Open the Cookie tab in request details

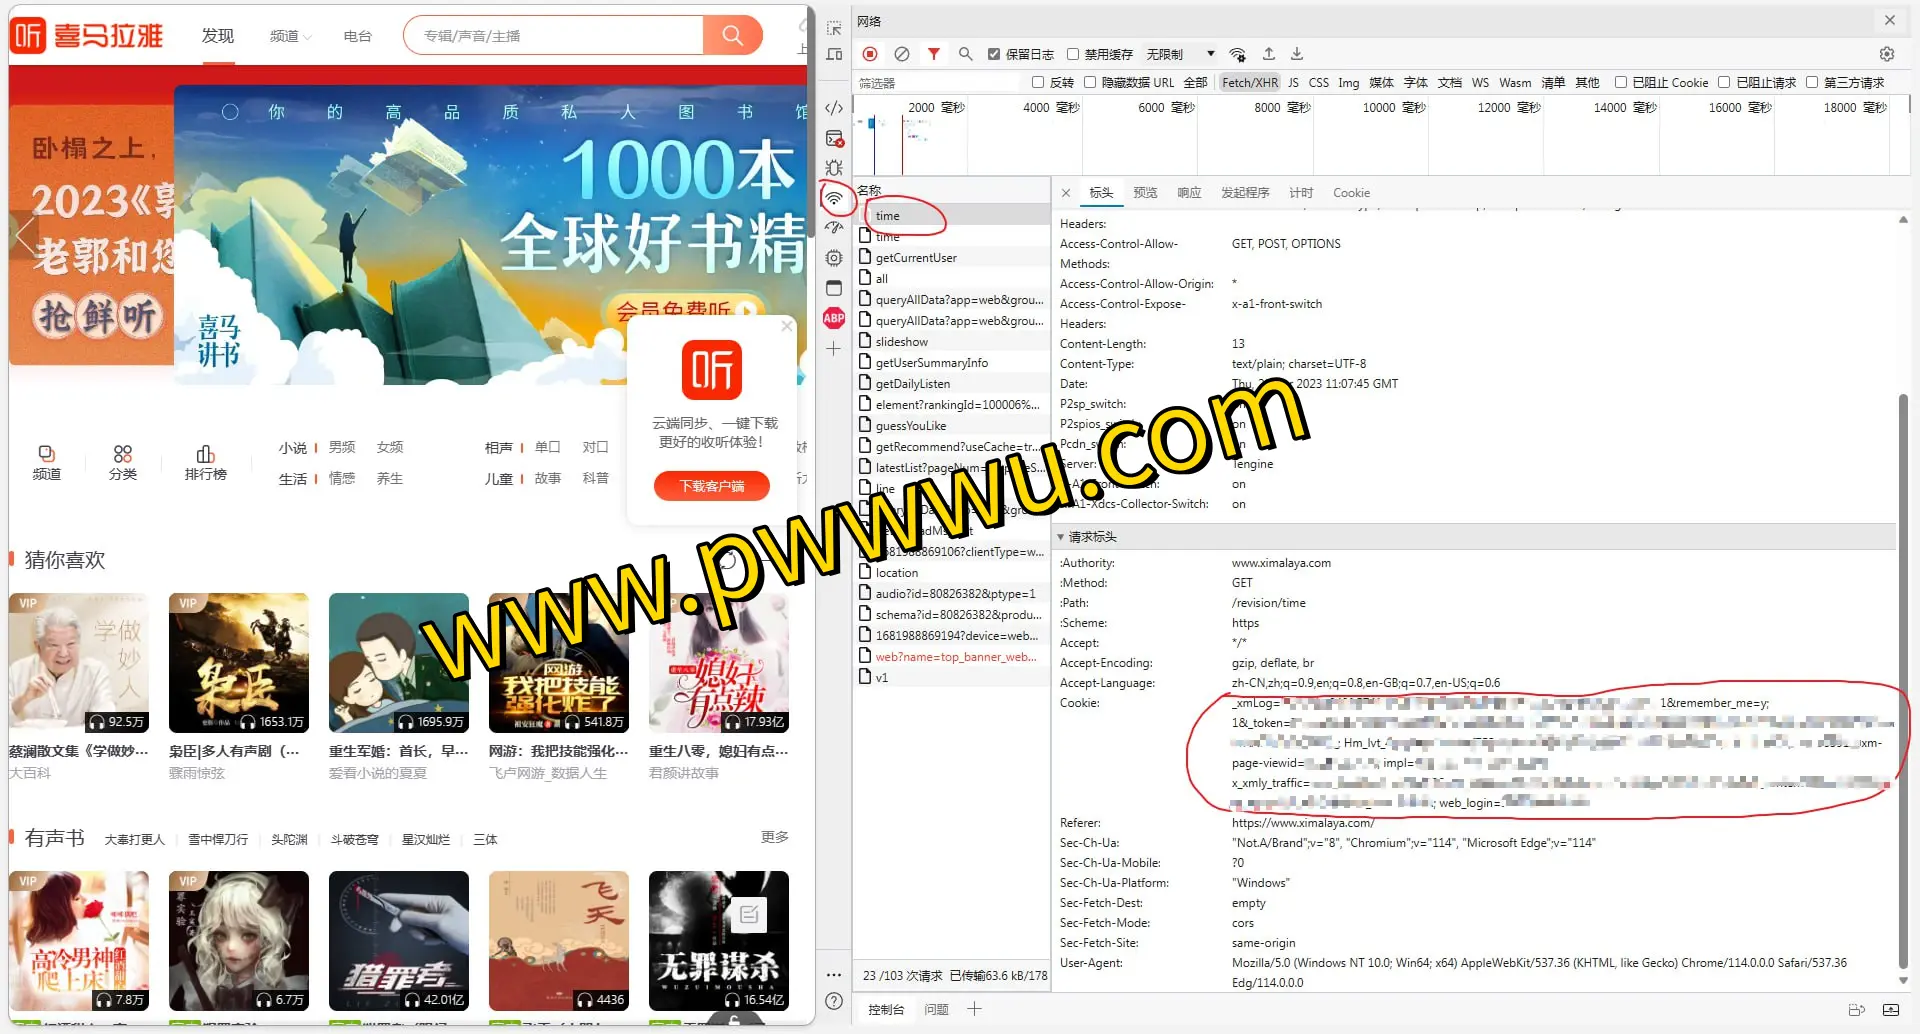1351,193
